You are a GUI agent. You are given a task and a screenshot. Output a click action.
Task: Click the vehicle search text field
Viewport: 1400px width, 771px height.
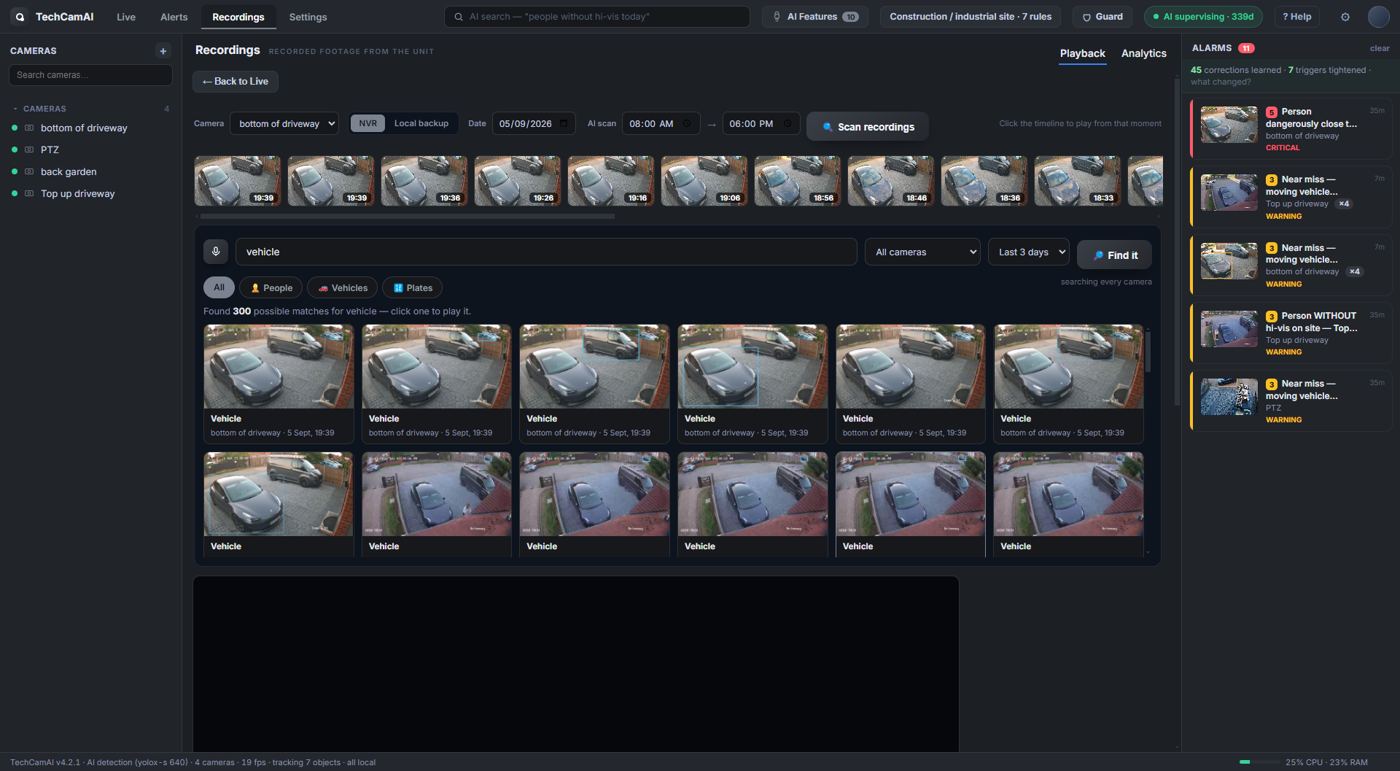546,252
